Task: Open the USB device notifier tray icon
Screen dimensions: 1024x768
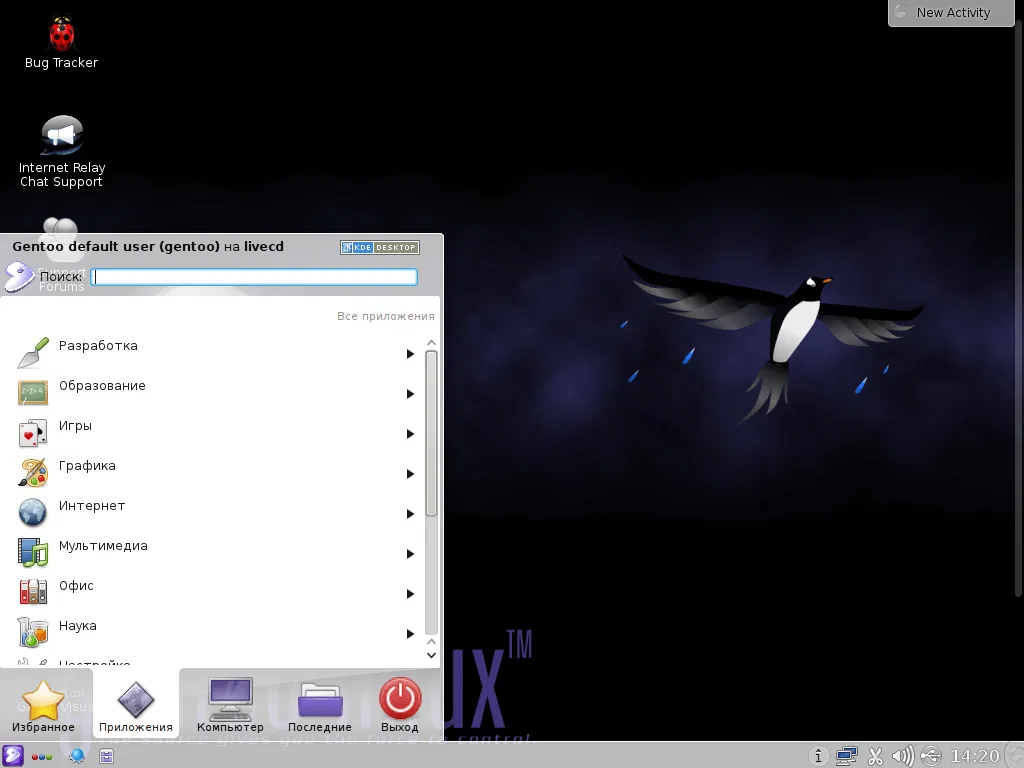Action: click(931, 756)
